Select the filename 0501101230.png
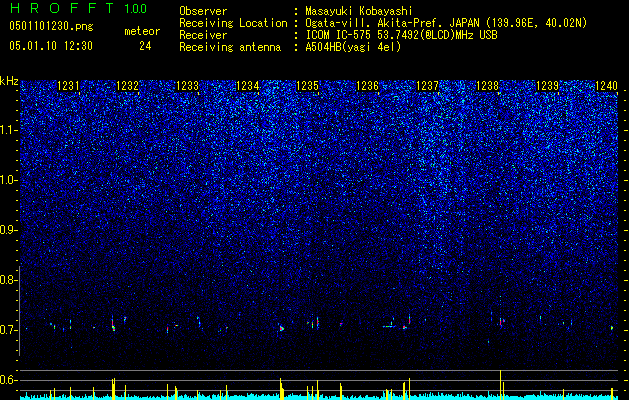The width and height of the screenshot is (629, 400). coord(51,27)
